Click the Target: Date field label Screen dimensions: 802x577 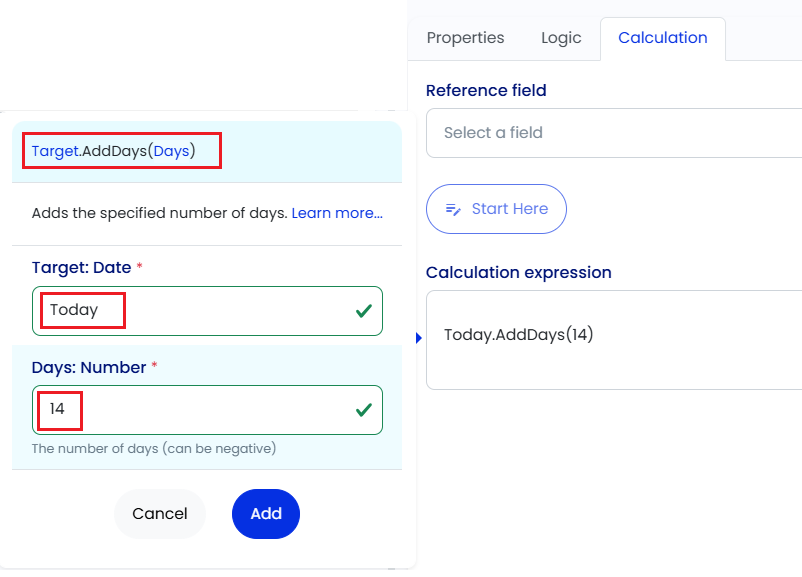coord(81,268)
